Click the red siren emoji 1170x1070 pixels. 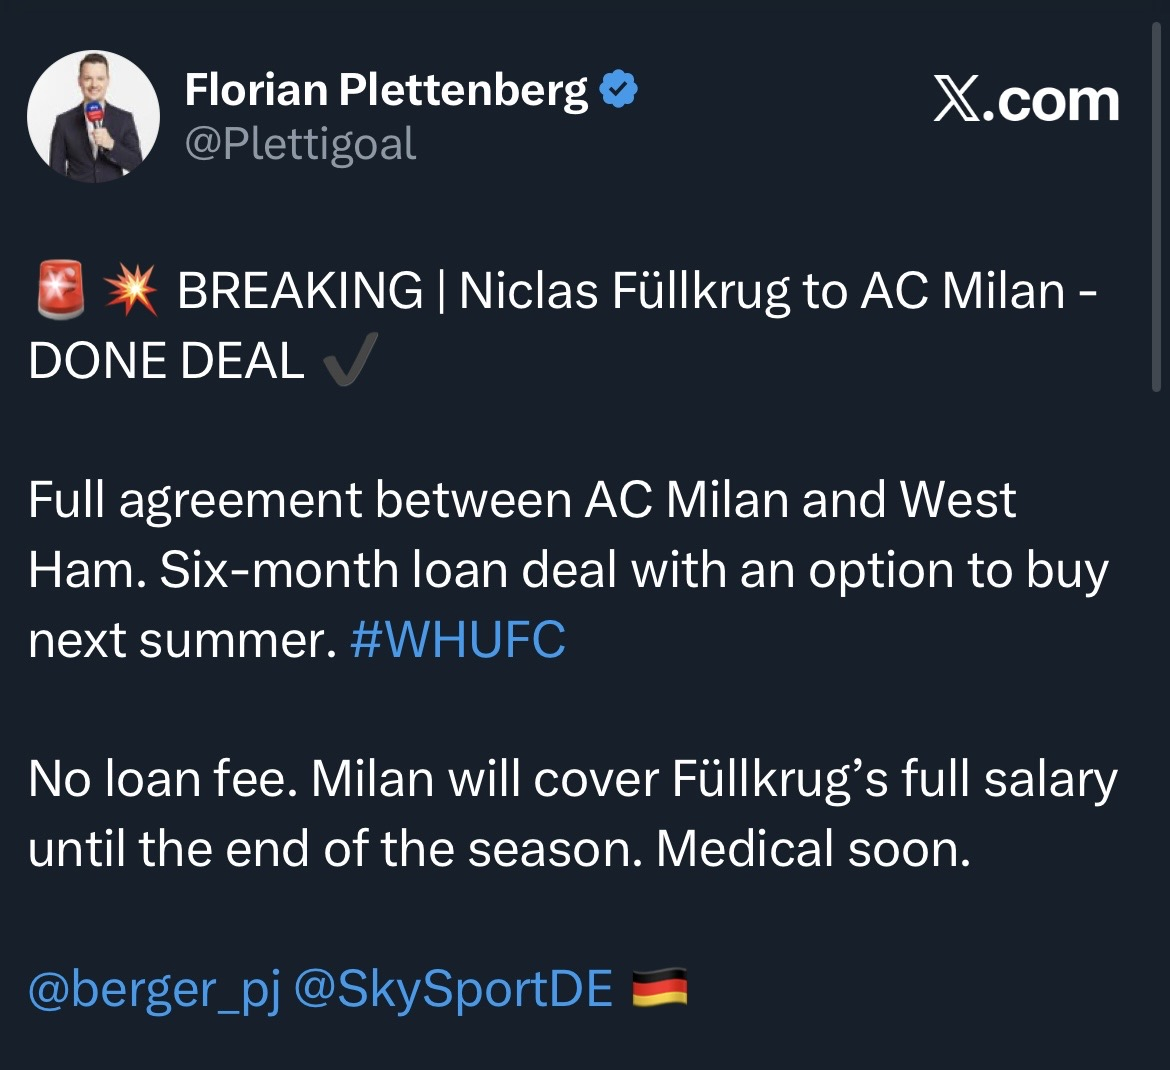click(59, 292)
